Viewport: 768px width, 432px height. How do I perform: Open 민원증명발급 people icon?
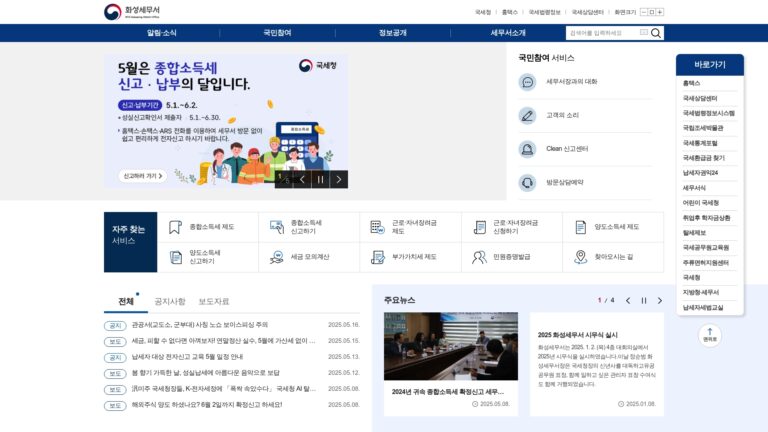tap(479, 257)
